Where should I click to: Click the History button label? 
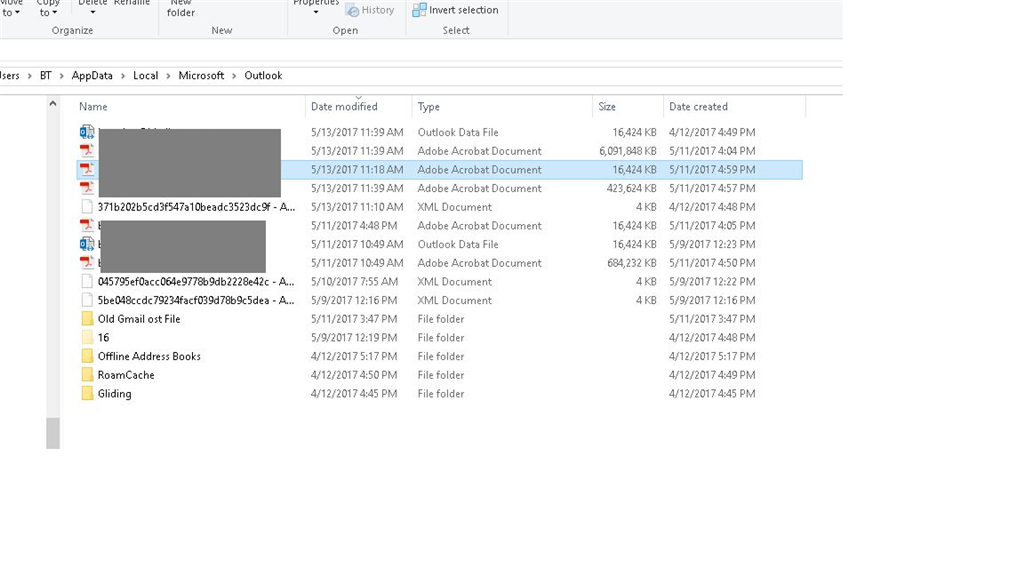click(378, 10)
